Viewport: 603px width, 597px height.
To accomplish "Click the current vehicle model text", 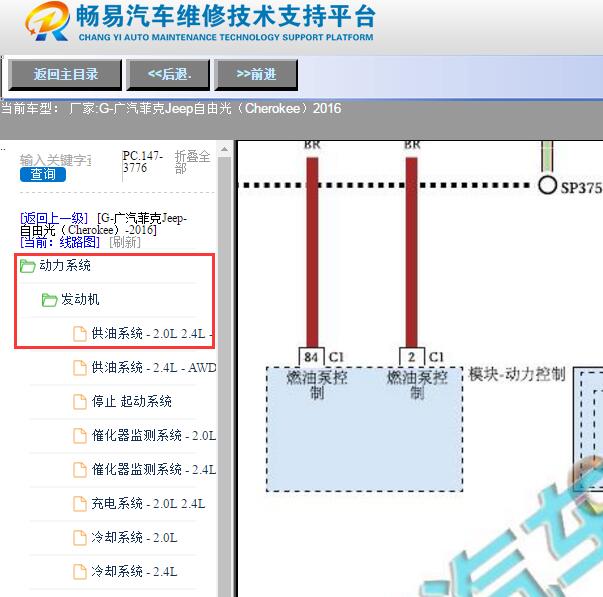I will (171, 108).
